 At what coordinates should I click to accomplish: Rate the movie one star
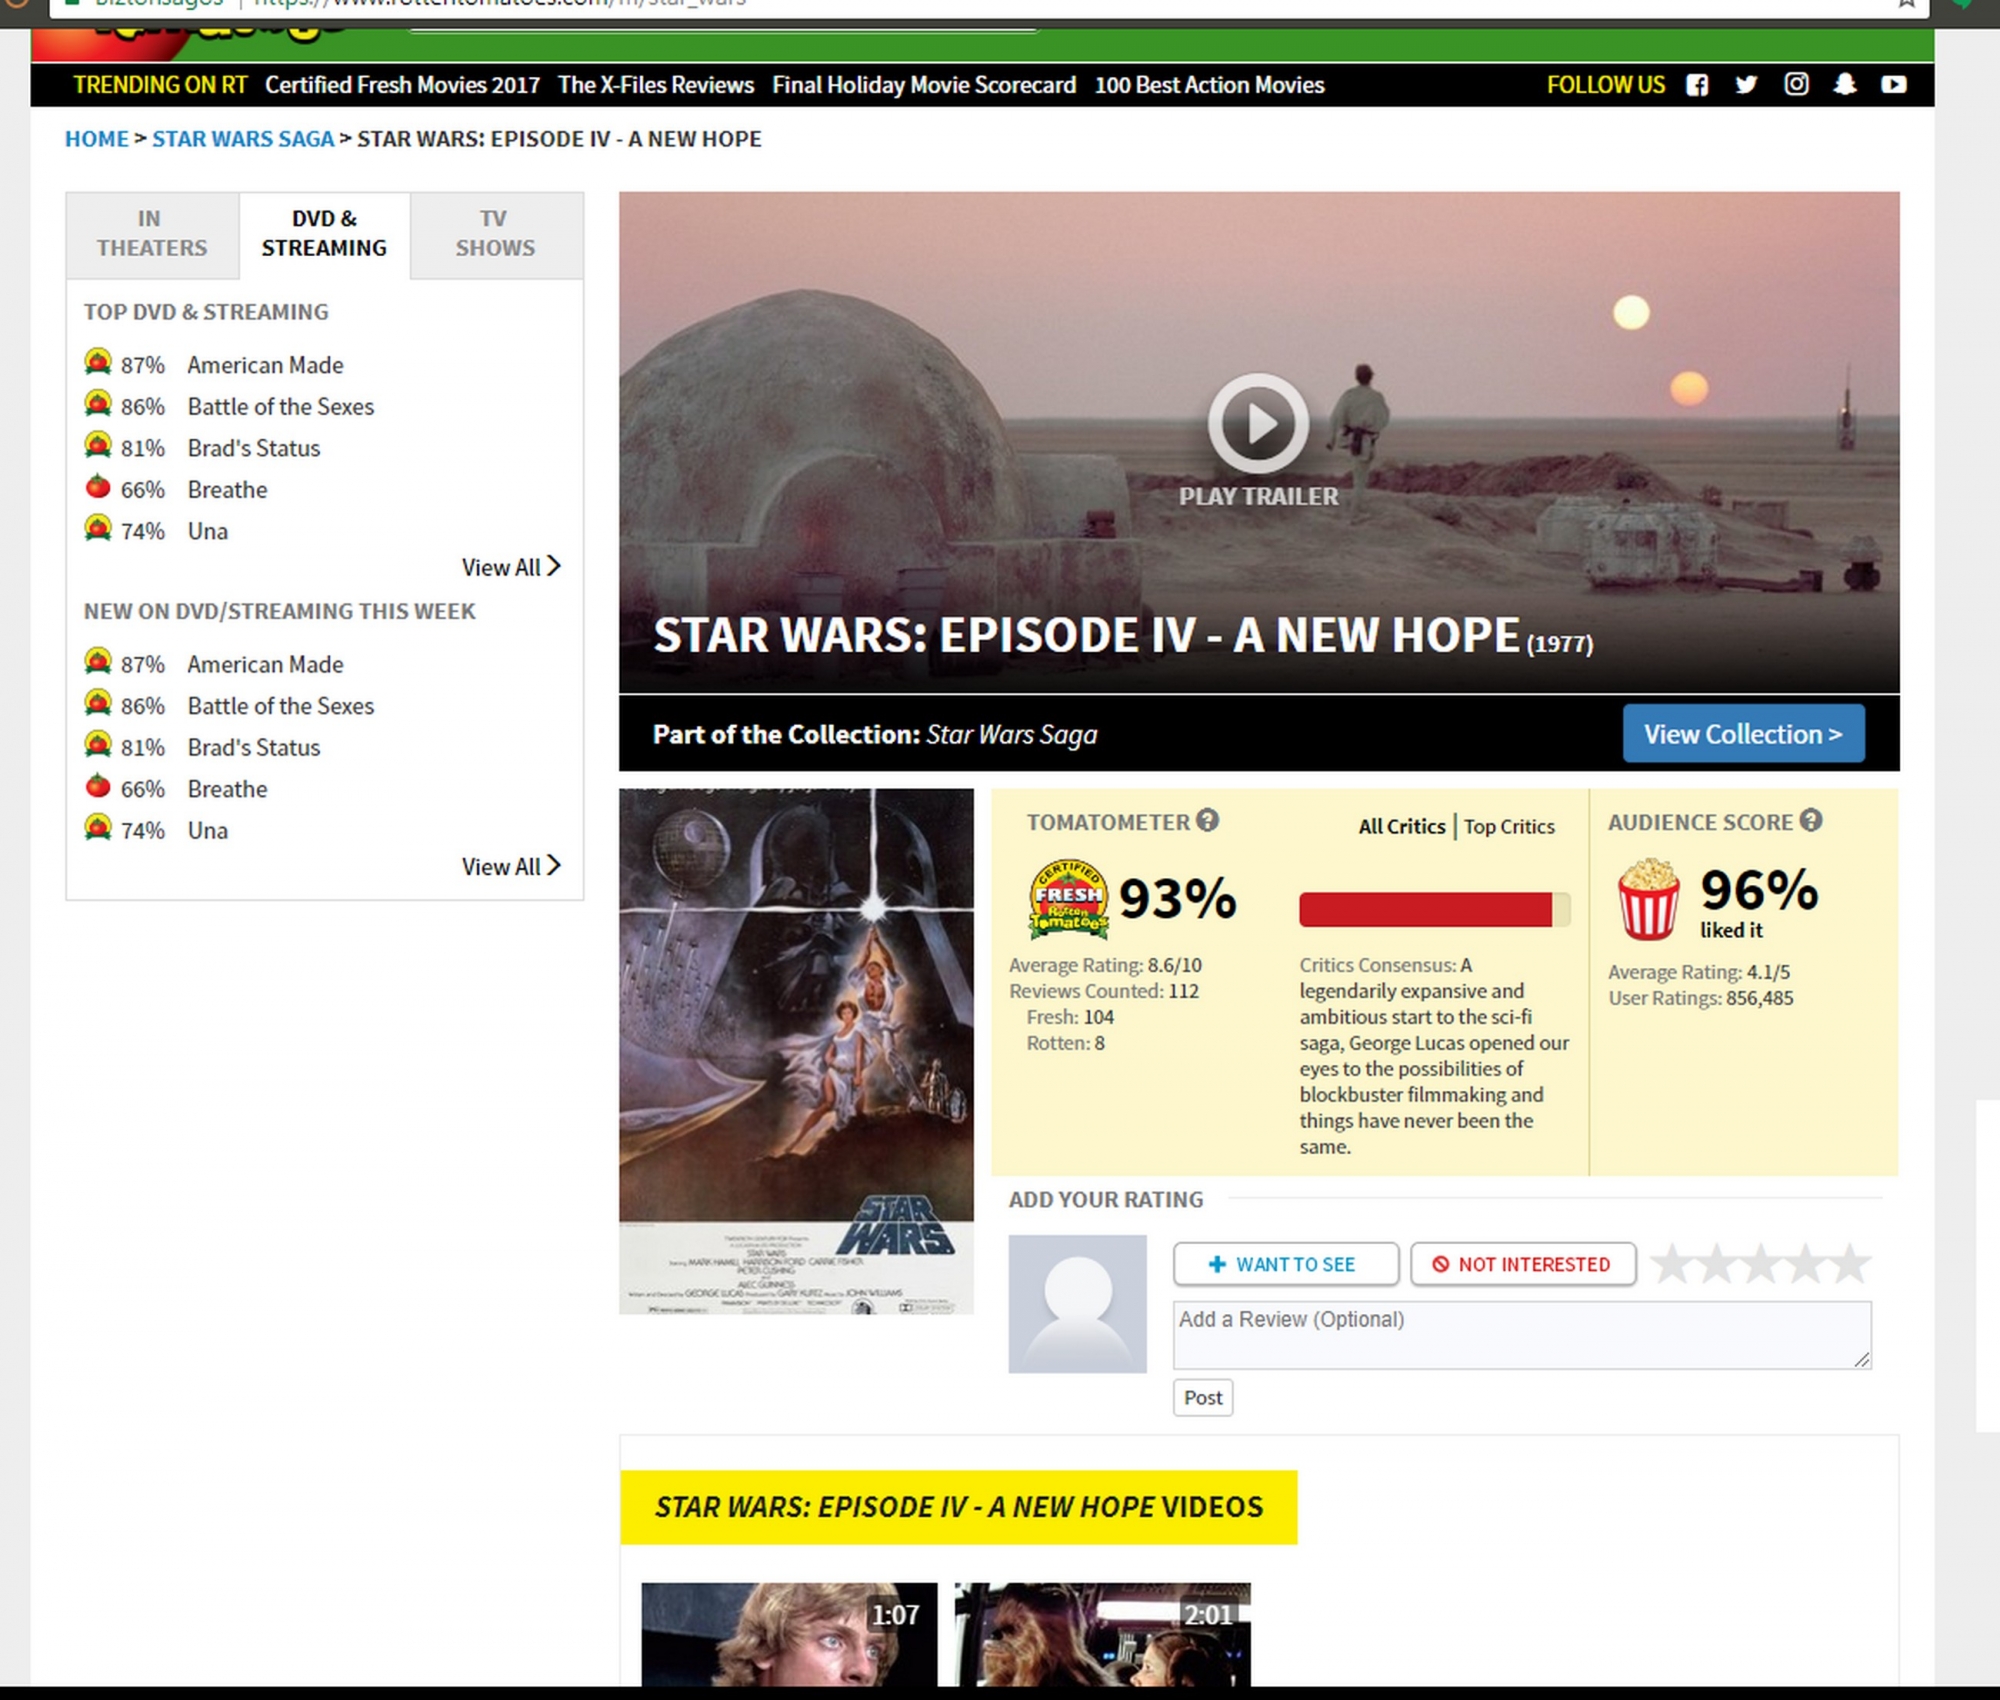1671,1264
